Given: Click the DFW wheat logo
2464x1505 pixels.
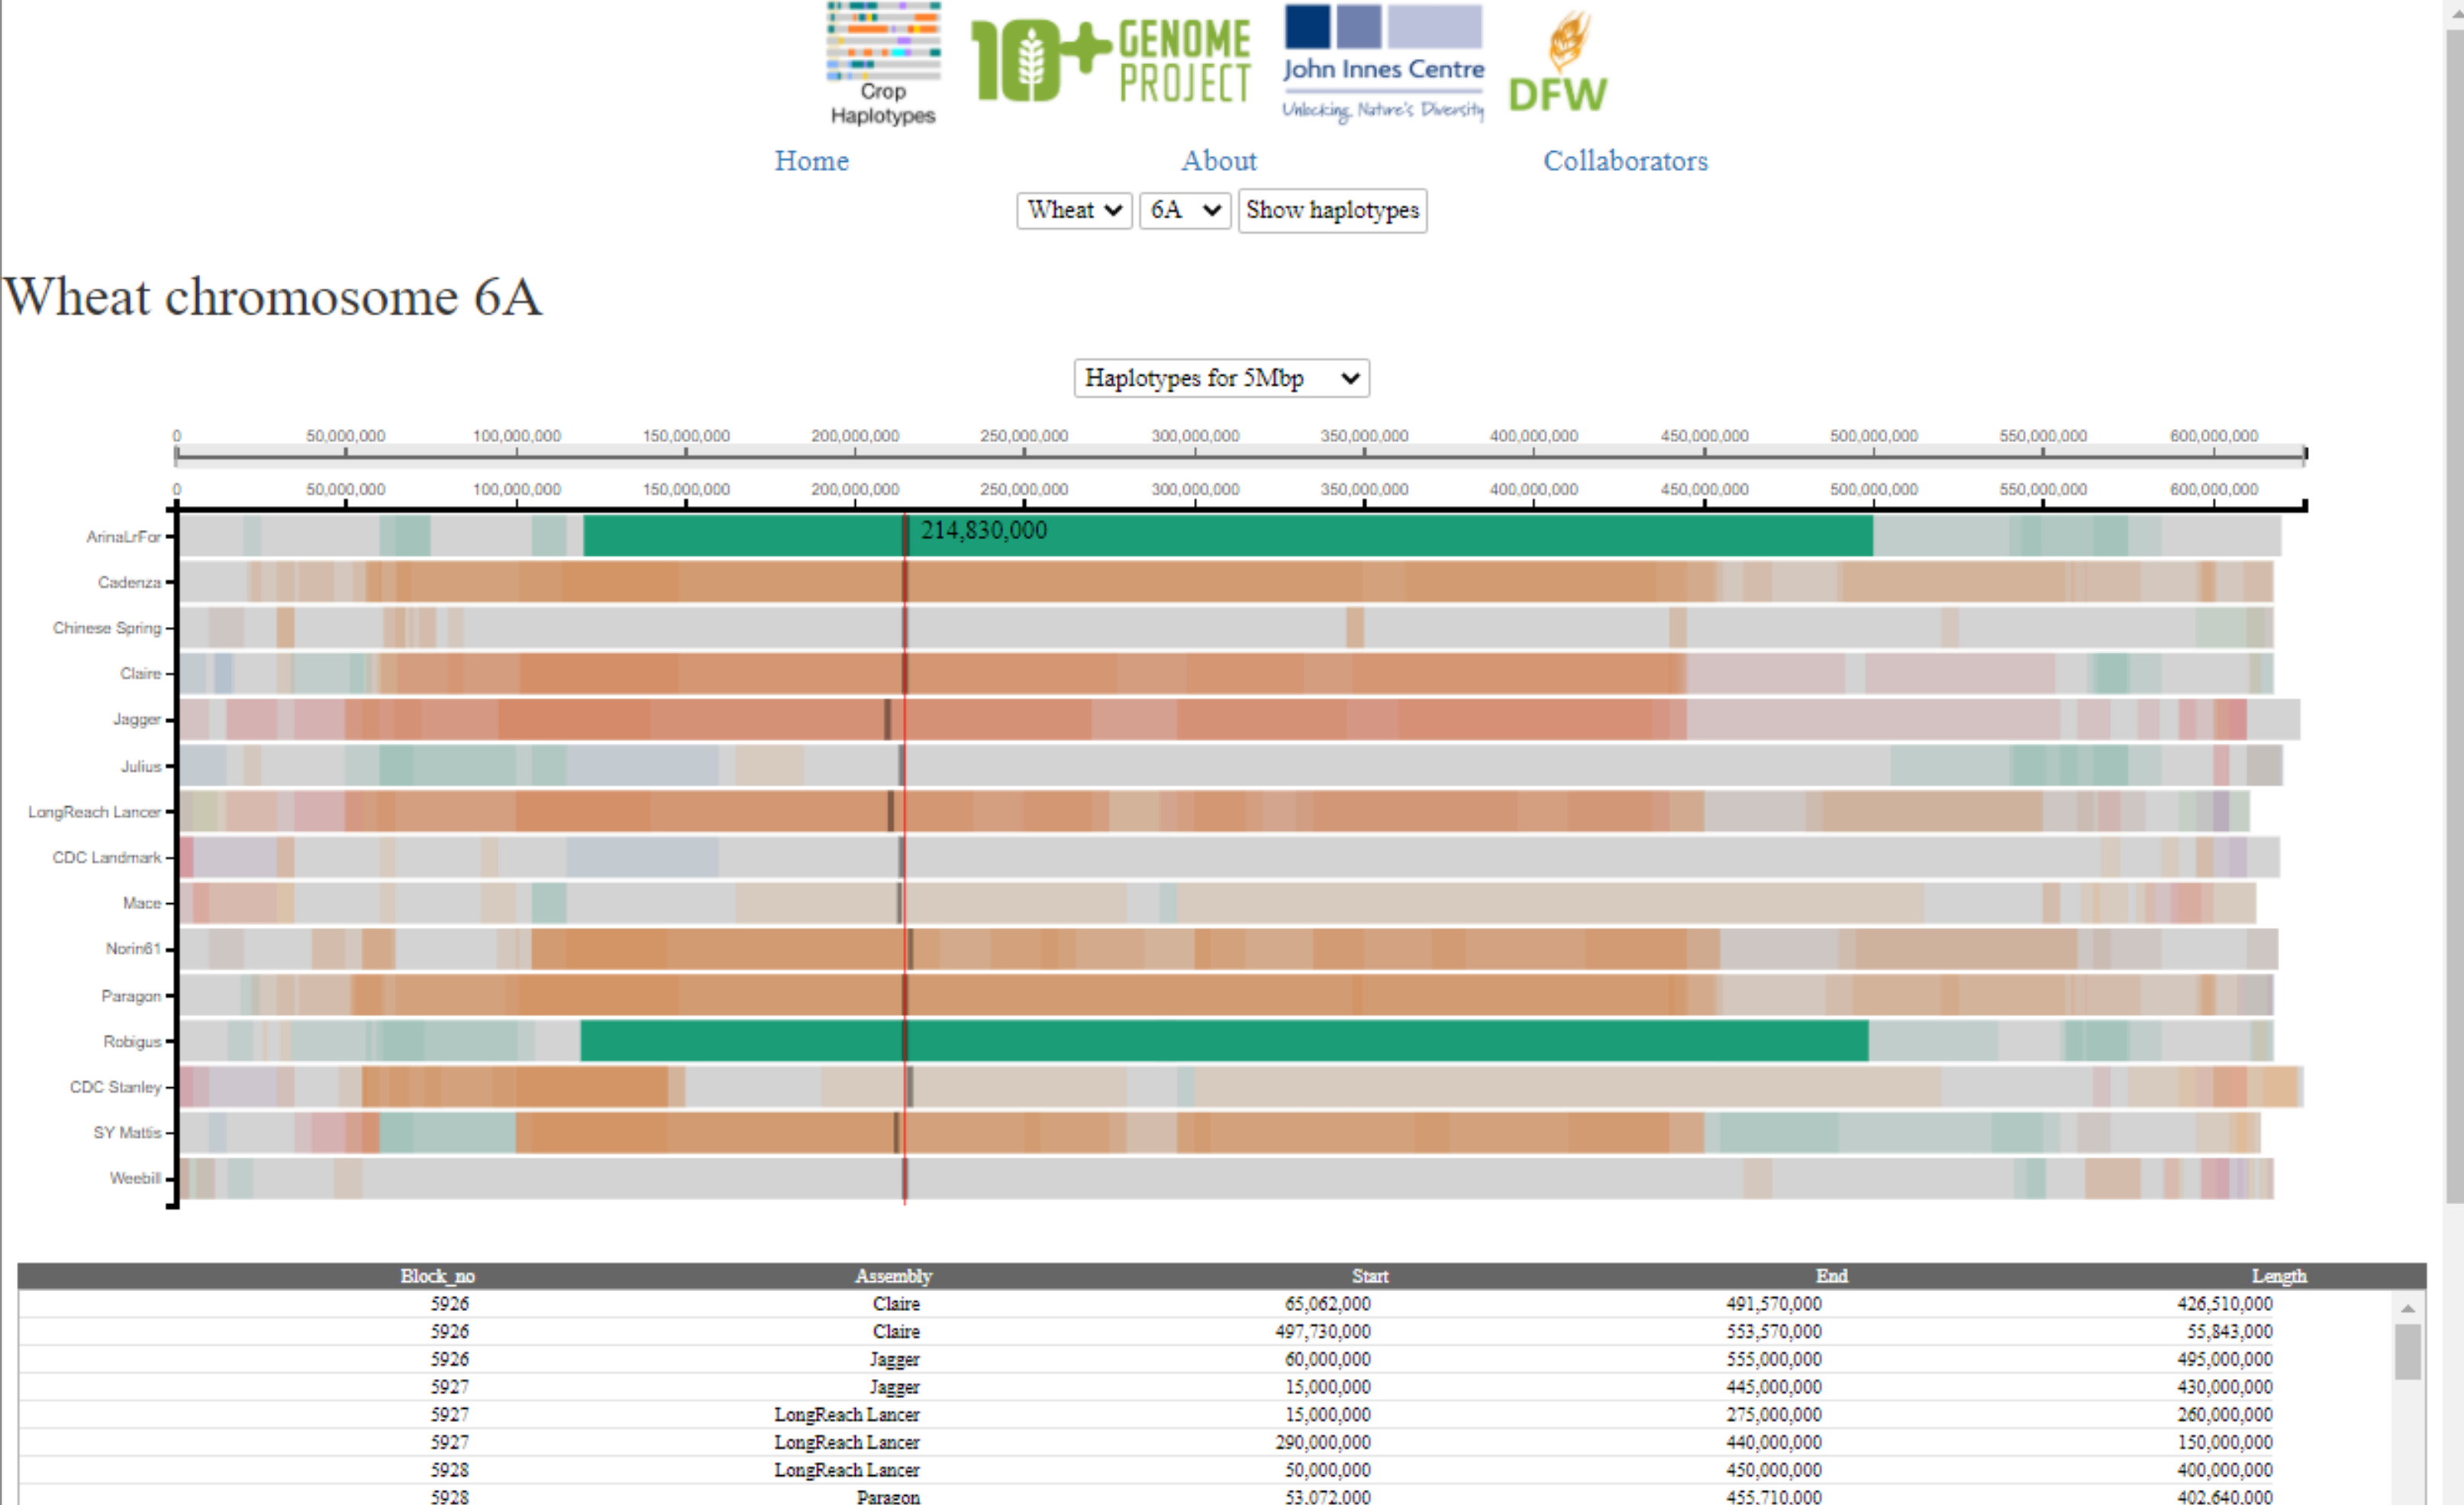Looking at the screenshot, I should pos(1557,62).
